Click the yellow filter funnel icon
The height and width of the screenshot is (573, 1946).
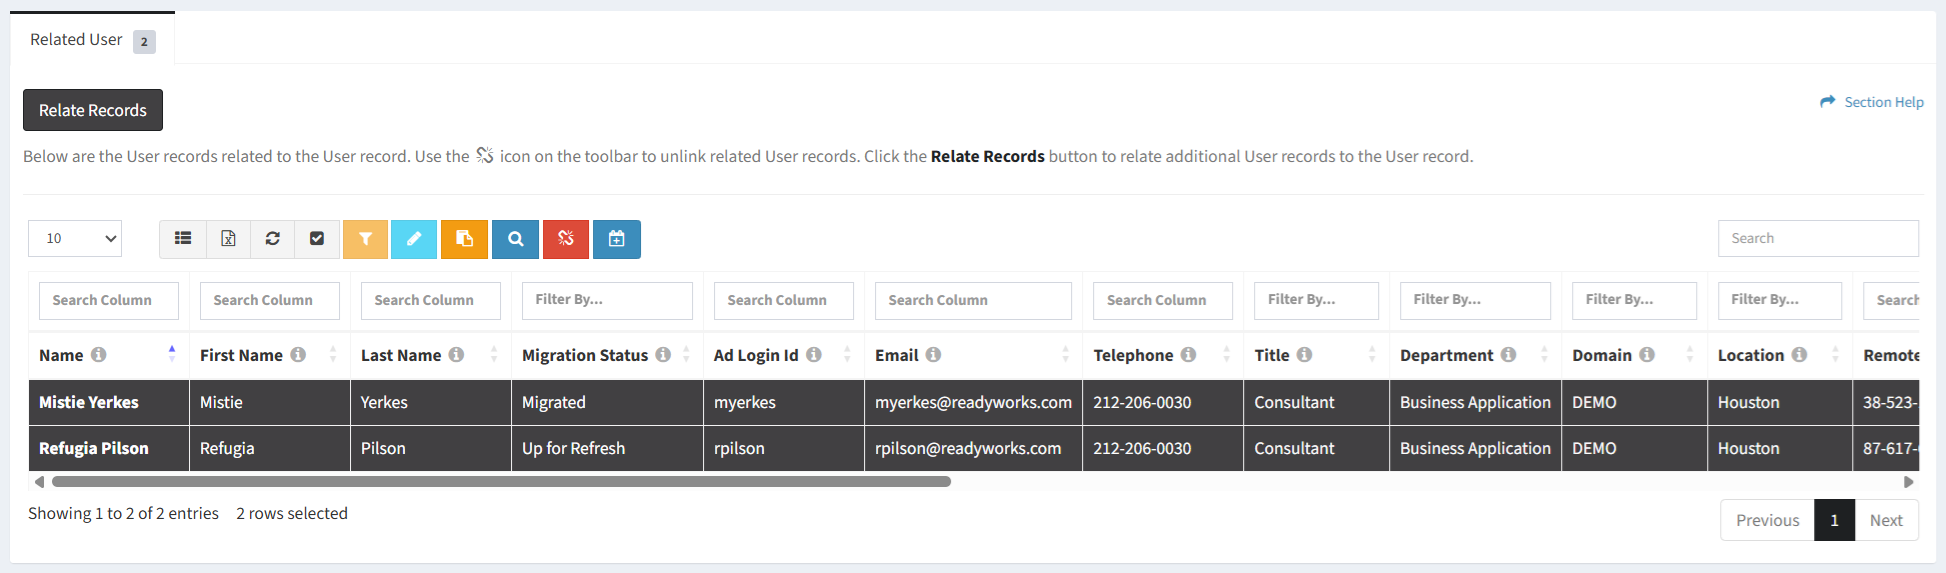click(365, 239)
